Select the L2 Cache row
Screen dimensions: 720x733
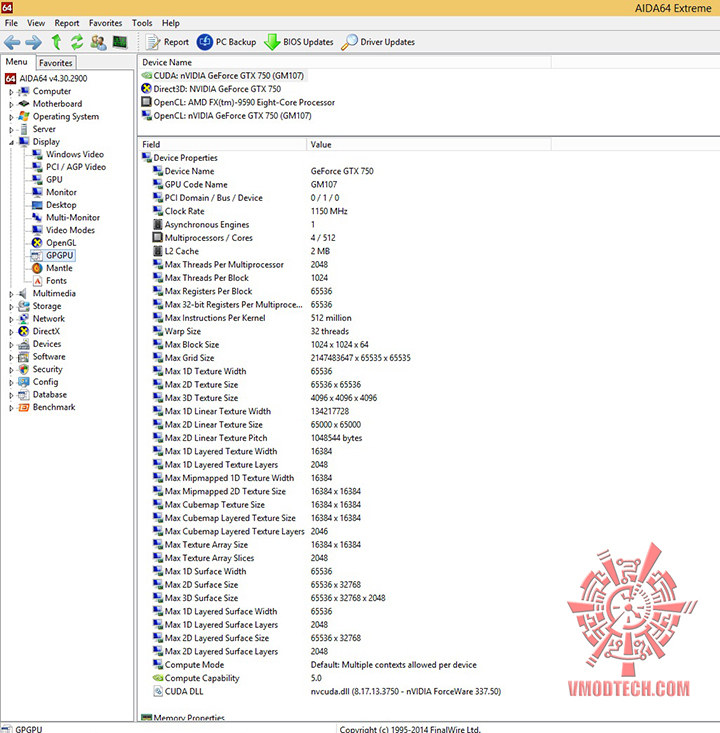click(241, 251)
